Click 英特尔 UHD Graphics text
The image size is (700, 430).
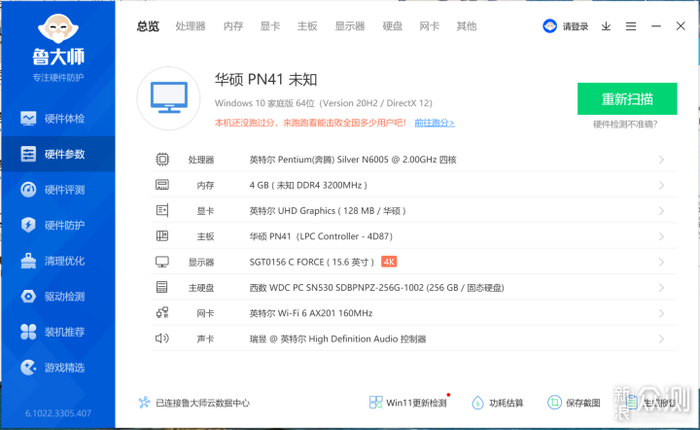[x=327, y=210]
